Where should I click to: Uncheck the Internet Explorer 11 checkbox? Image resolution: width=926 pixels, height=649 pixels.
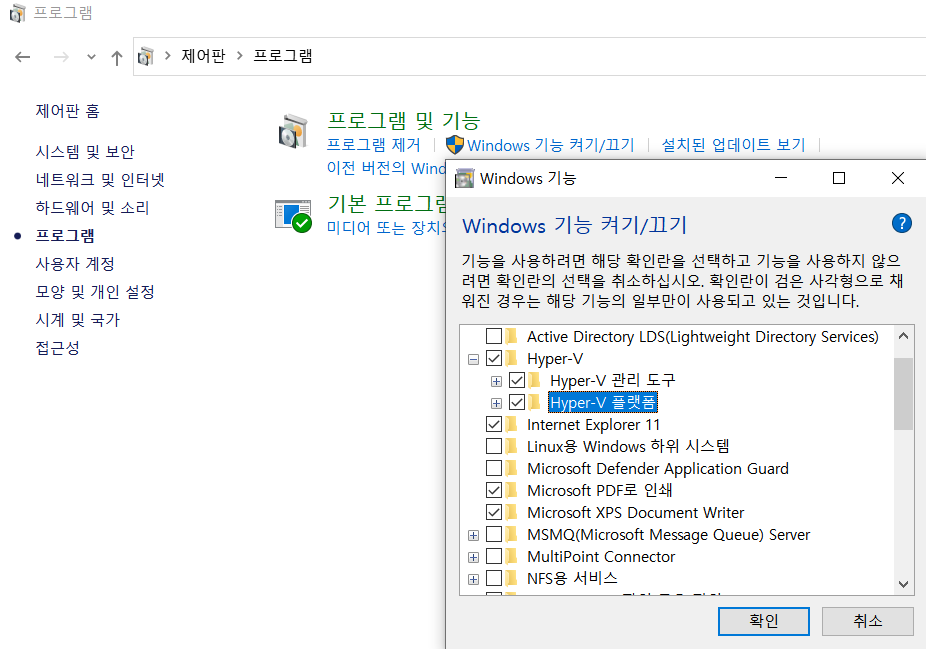coord(494,424)
